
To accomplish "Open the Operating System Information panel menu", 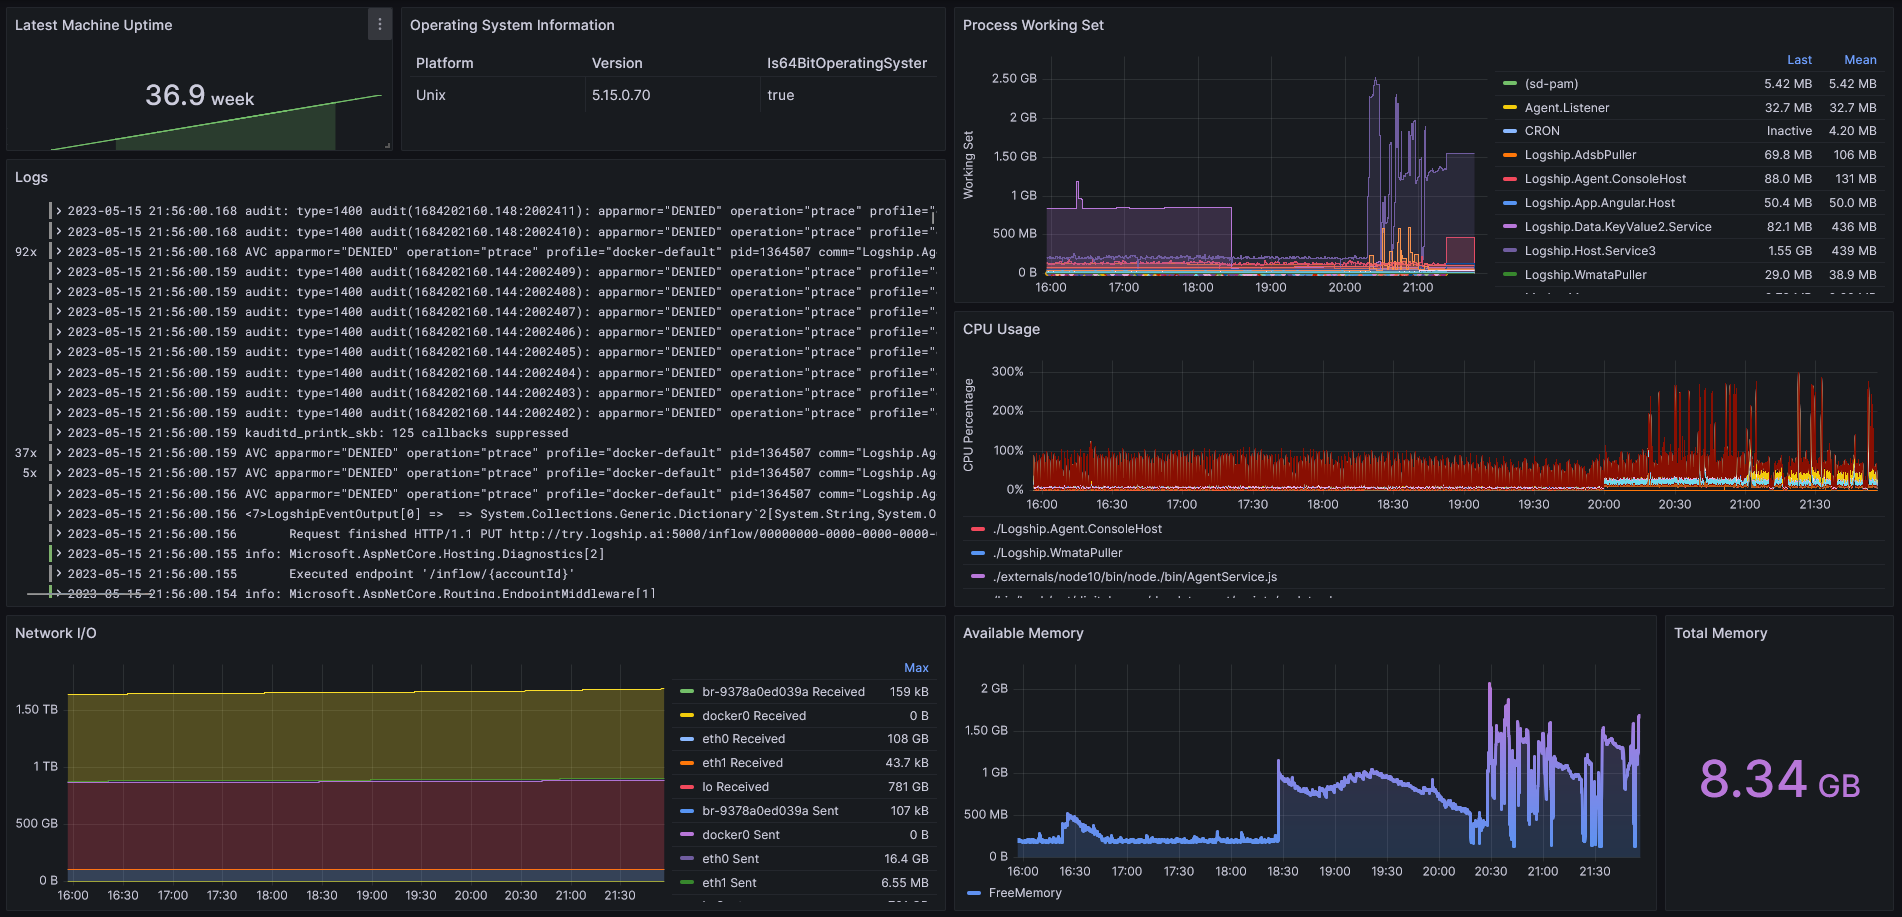I will pos(513,25).
